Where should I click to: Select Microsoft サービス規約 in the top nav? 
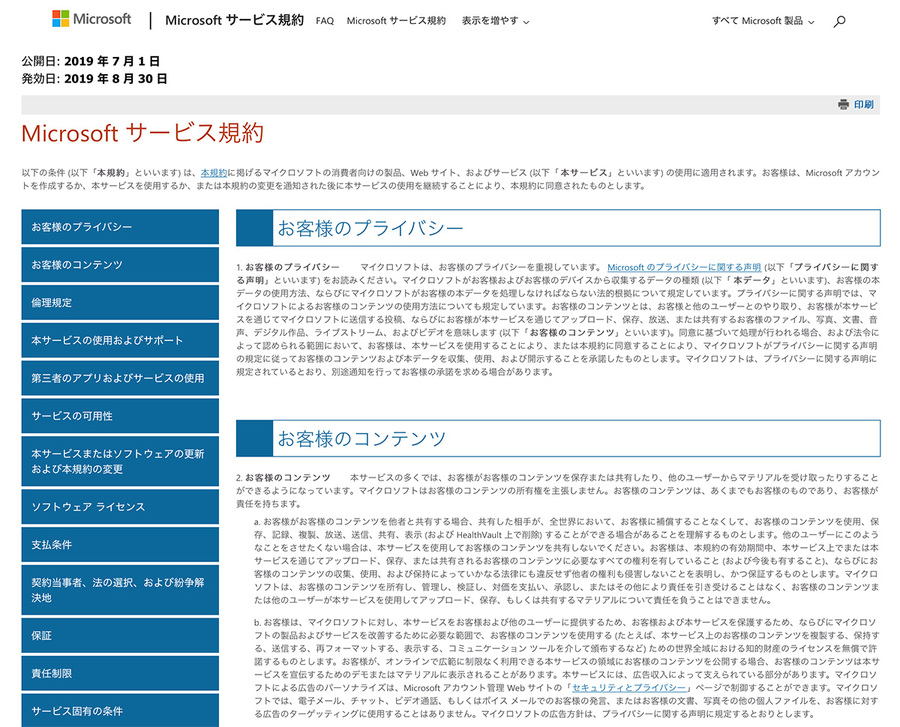point(396,21)
